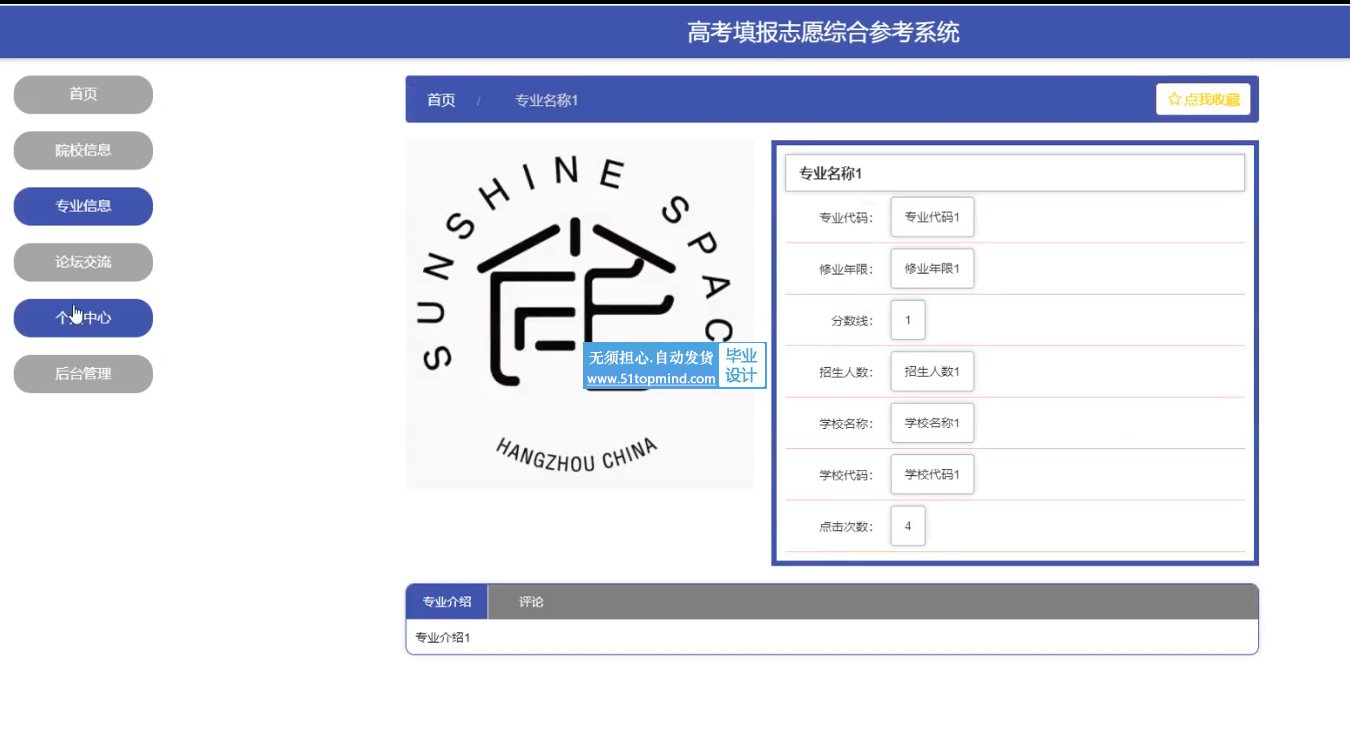Click the 首页 breadcrumb link
Image resolution: width=1350 pixels, height=731 pixels.
[441, 100]
